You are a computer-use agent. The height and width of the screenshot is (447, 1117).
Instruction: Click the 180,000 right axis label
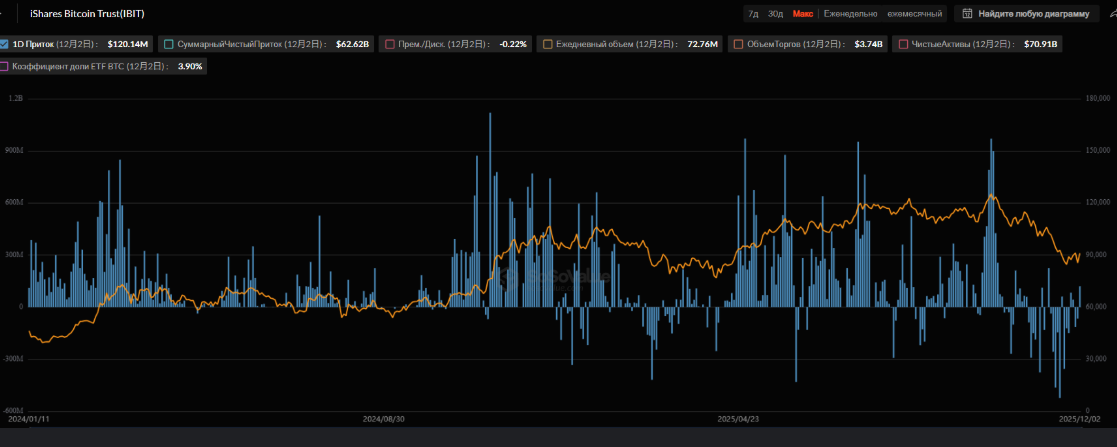[x=1098, y=99]
